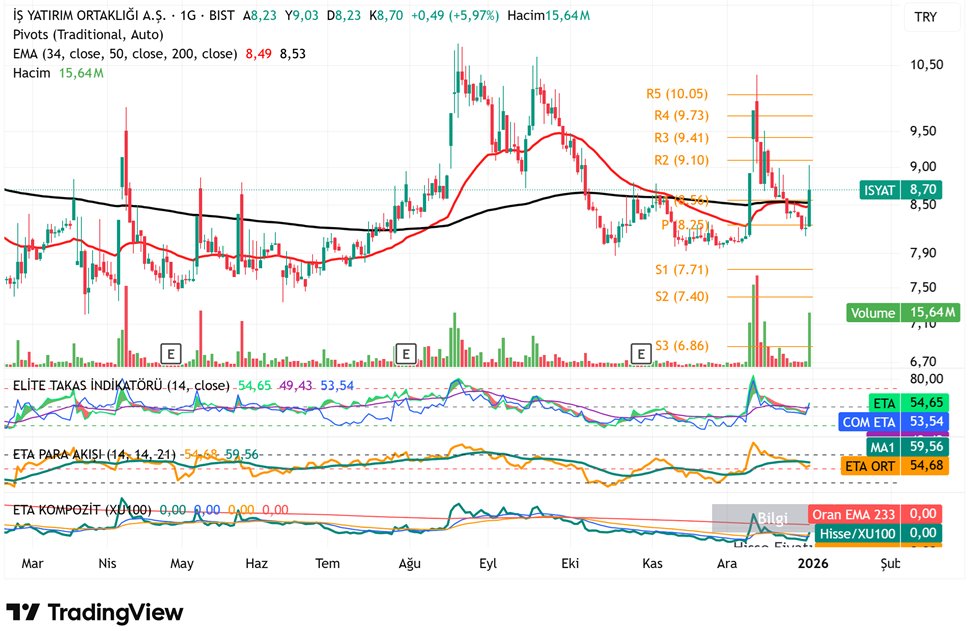Select the Volume 15,64M label

903,312
